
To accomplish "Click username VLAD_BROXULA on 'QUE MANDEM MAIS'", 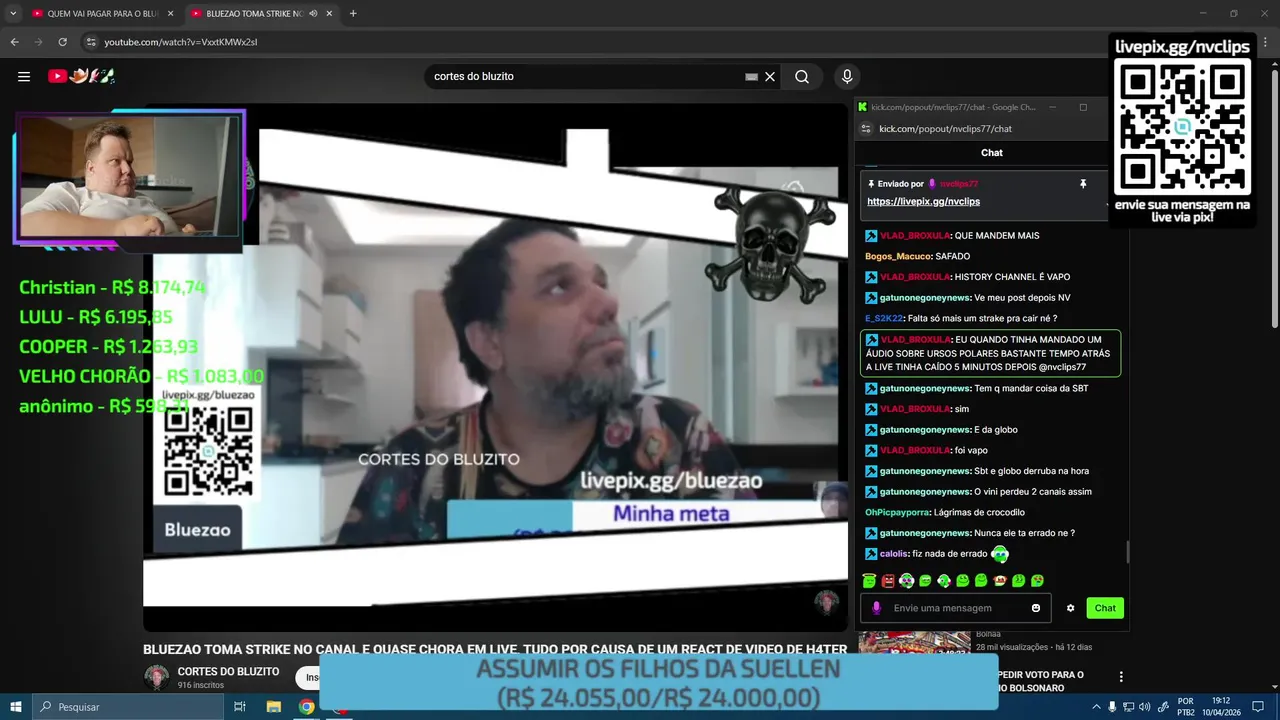I will point(915,236).
